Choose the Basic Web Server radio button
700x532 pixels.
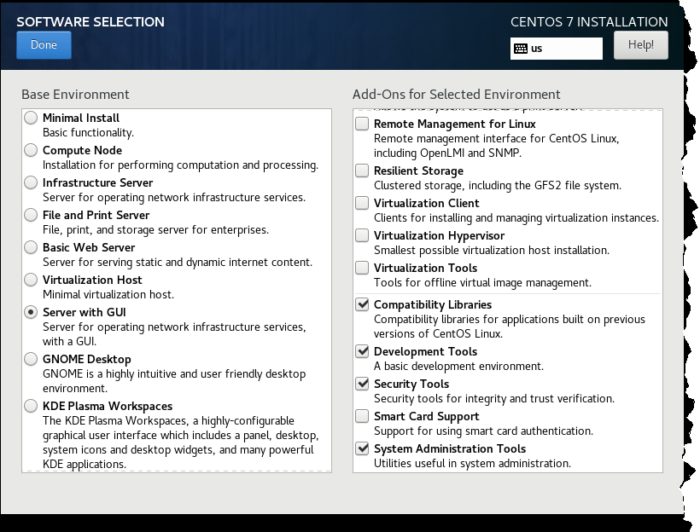coord(31,247)
